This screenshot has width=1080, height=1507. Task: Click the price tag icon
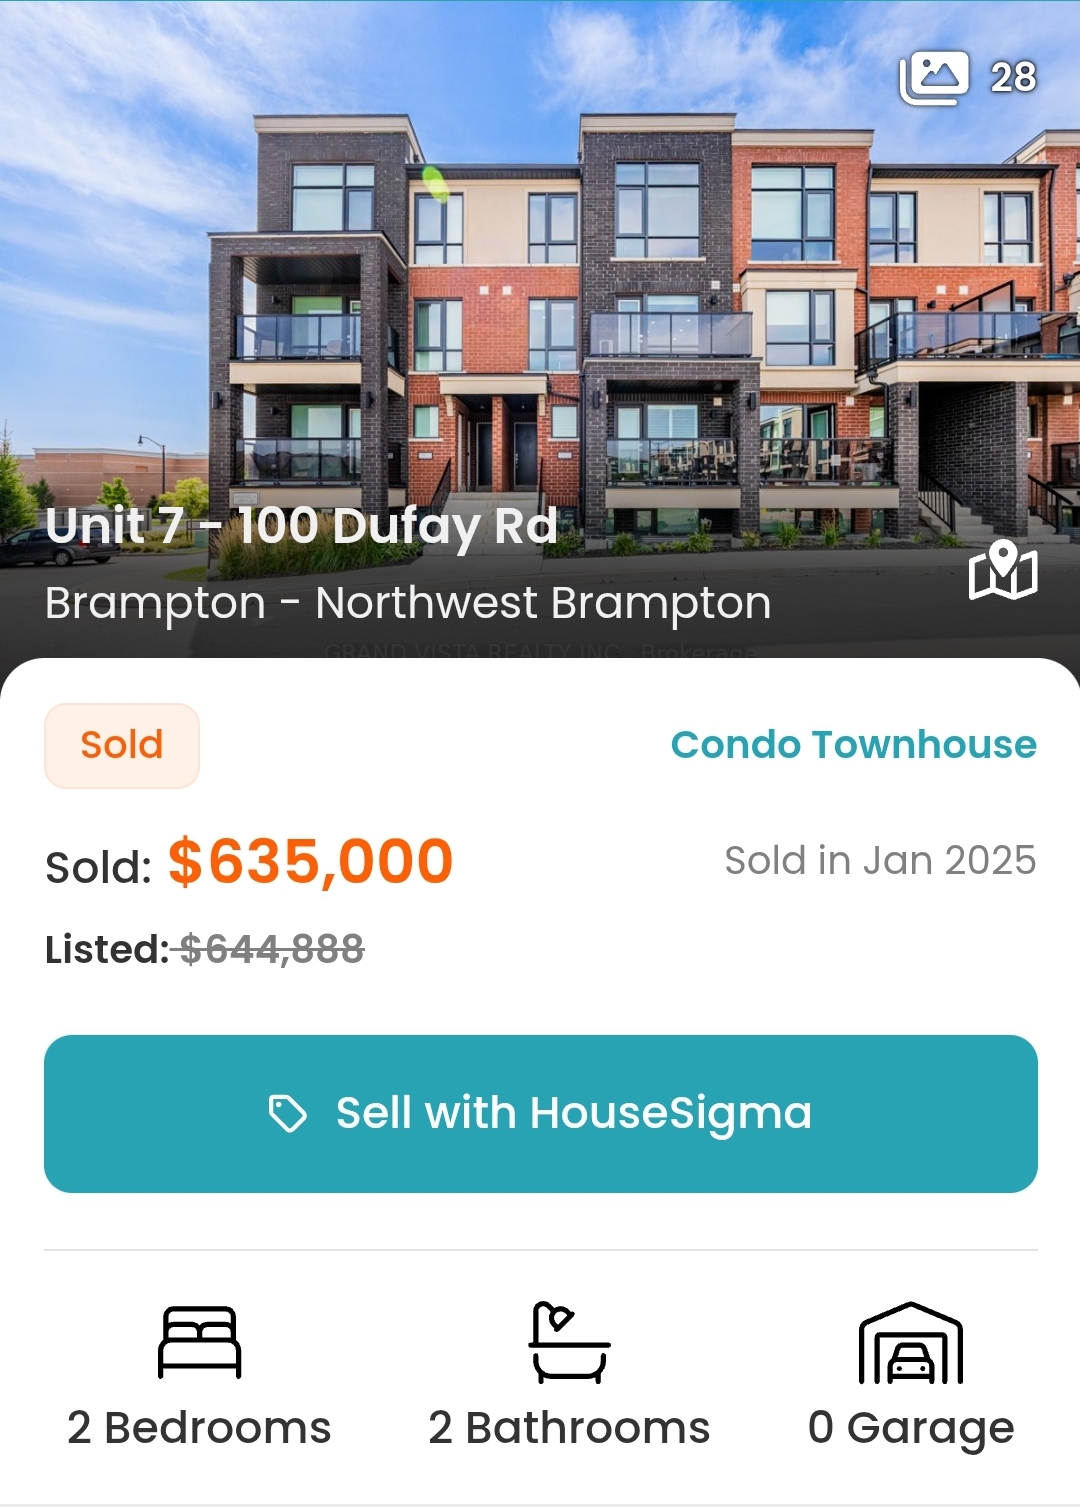pos(288,1113)
